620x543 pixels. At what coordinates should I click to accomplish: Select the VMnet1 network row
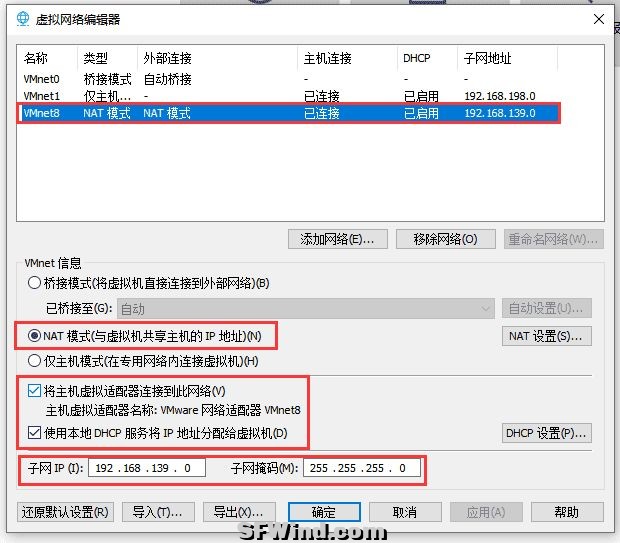288,96
